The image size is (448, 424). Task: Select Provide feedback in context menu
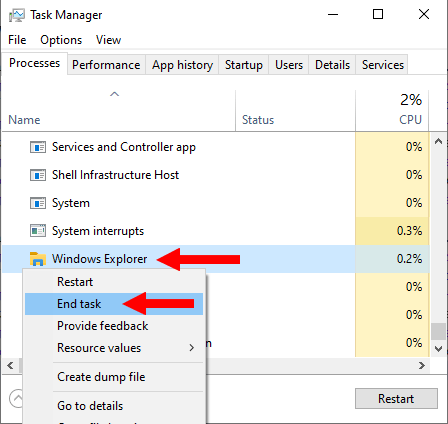tap(114, 326)
